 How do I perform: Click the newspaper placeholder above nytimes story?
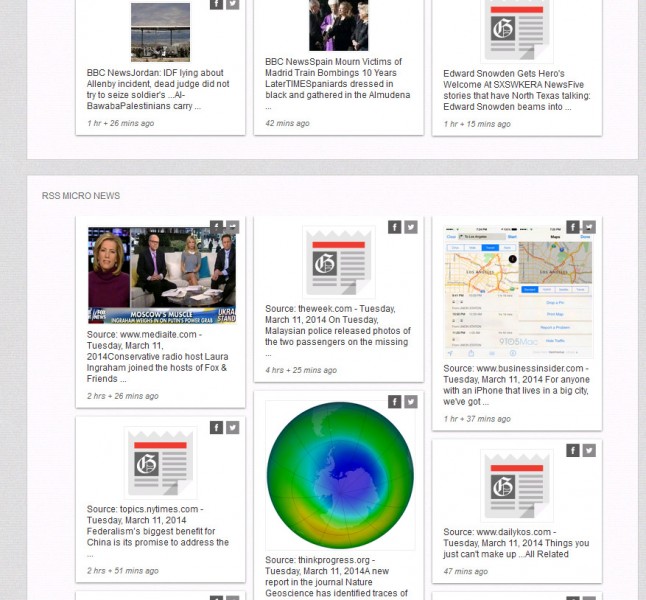160,462
